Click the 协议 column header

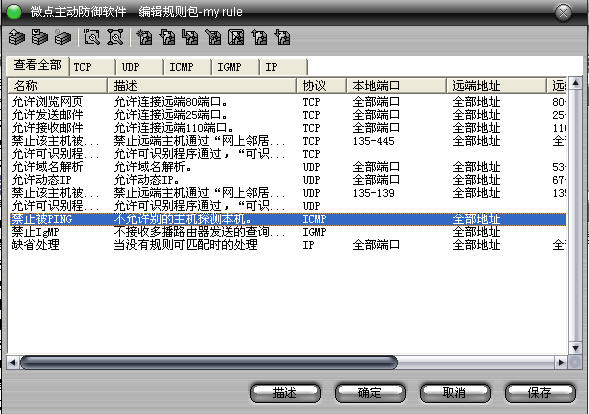(322, 86)
